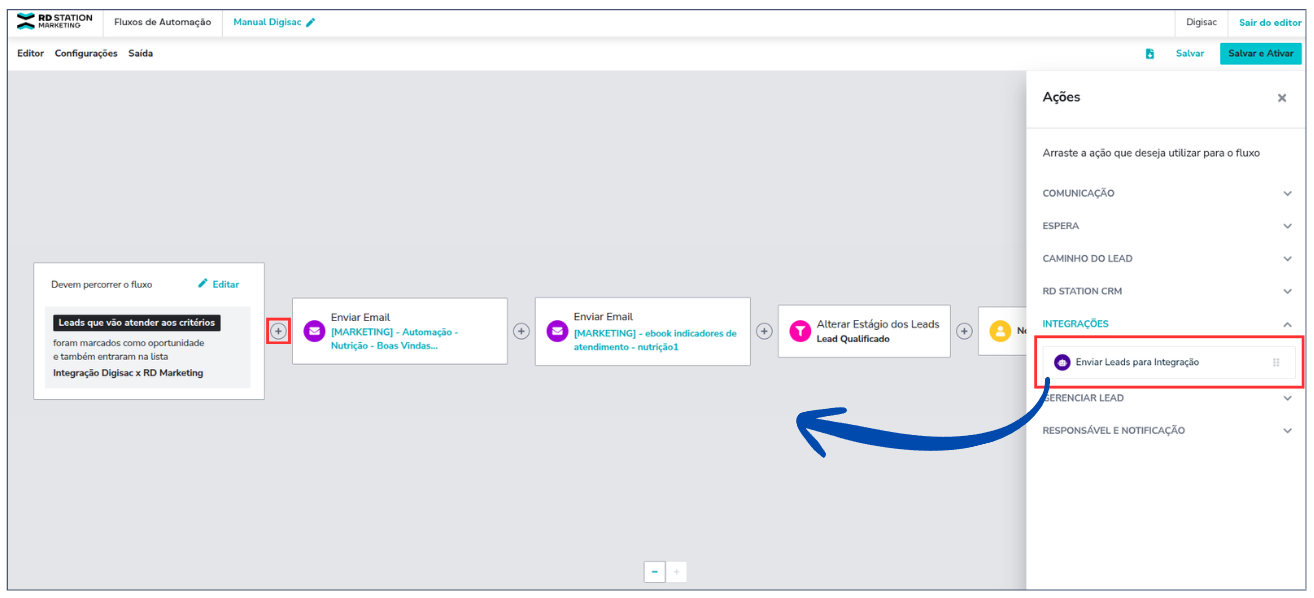
Task: Click the drag handle on Enviar Leads para Integração
Action: [1276, 362]
